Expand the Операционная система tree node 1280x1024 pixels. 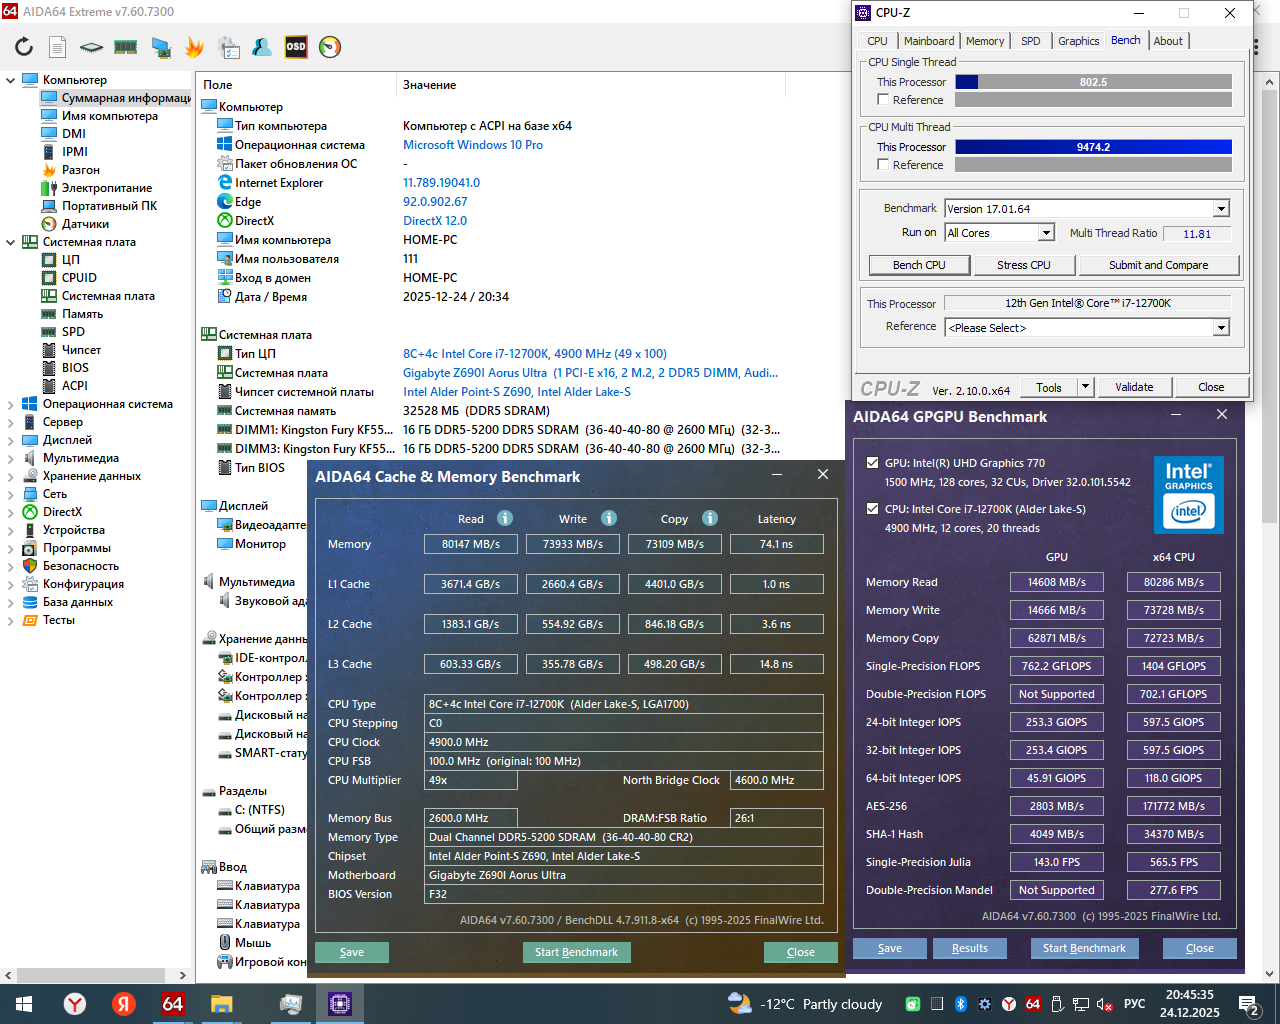(11, 404)
